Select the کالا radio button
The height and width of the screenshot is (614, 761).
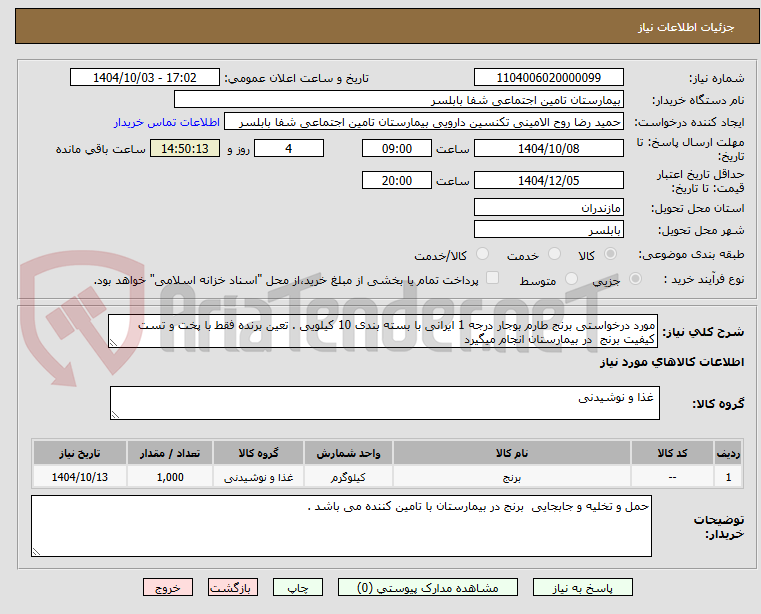tap(610, 254)
